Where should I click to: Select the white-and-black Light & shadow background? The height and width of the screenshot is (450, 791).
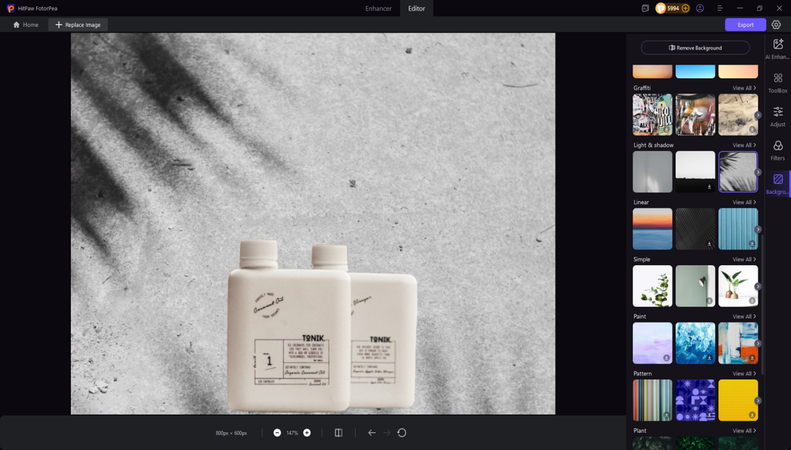click(695, 172)
